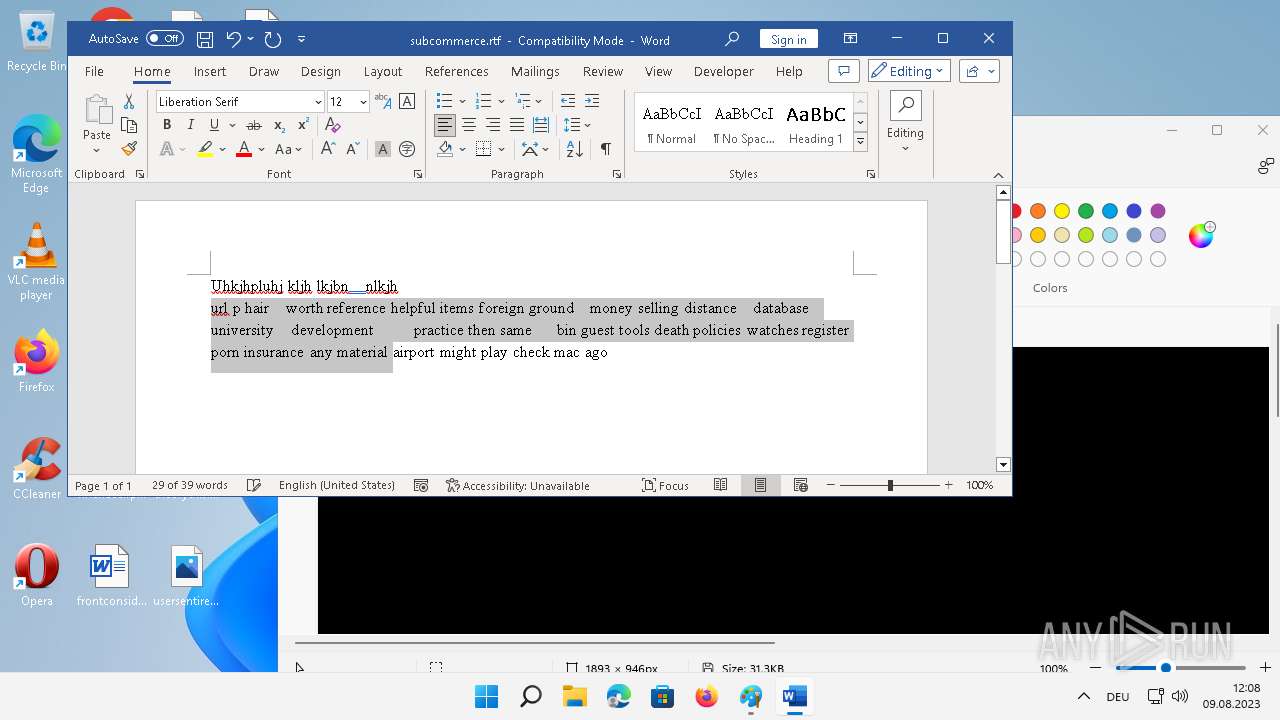Open the search magnifier in title bar

coord(732,39)
